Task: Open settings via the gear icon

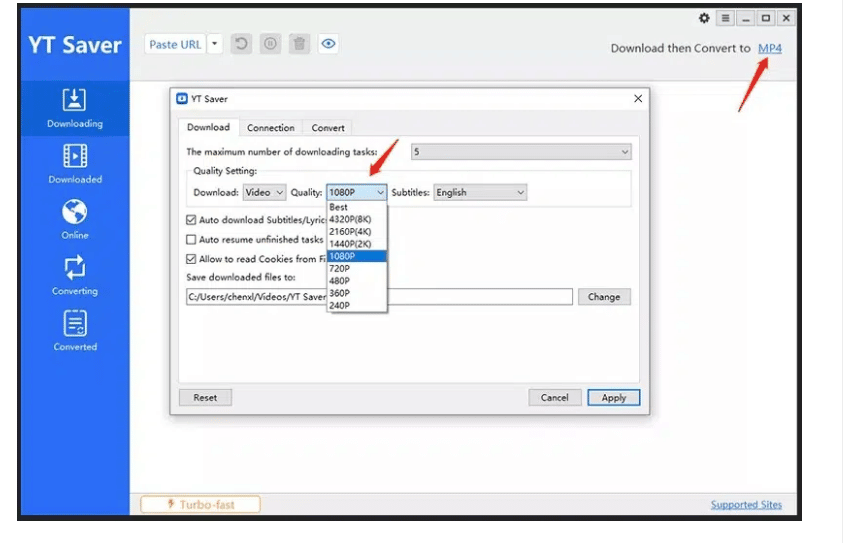Action: click(704, 18)
